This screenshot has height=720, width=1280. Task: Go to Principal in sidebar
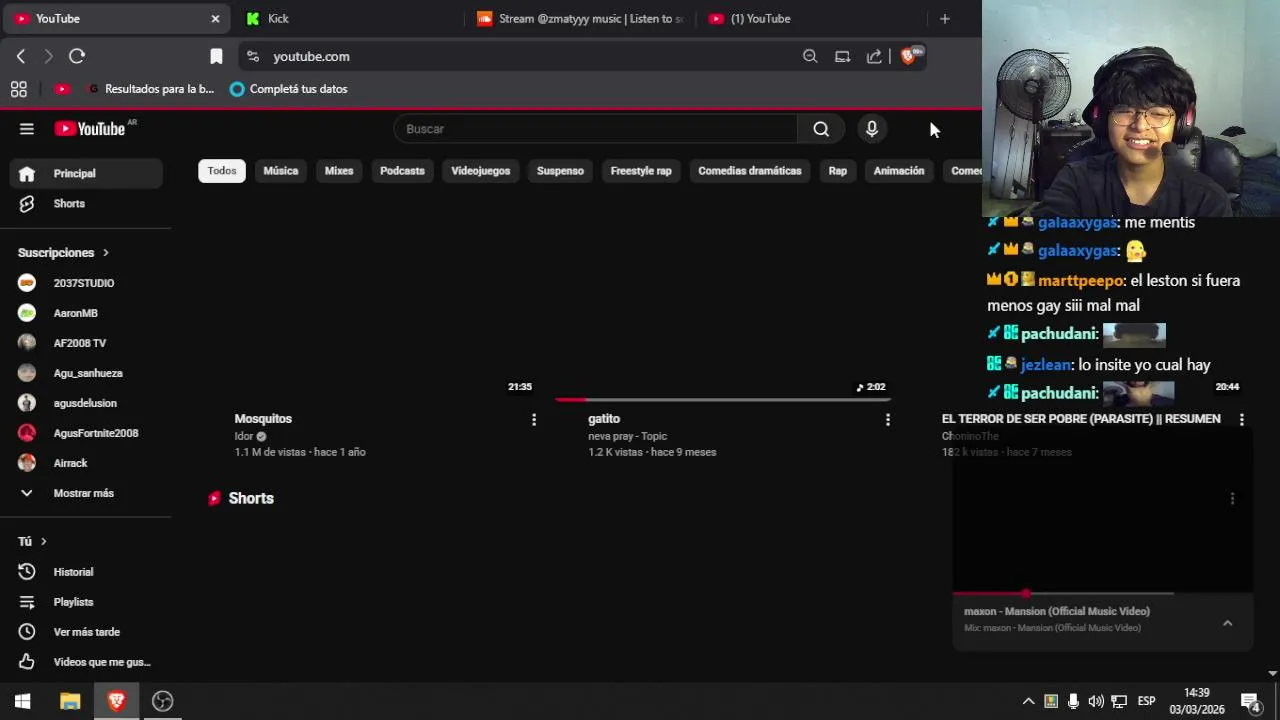[x=86, y=174]
